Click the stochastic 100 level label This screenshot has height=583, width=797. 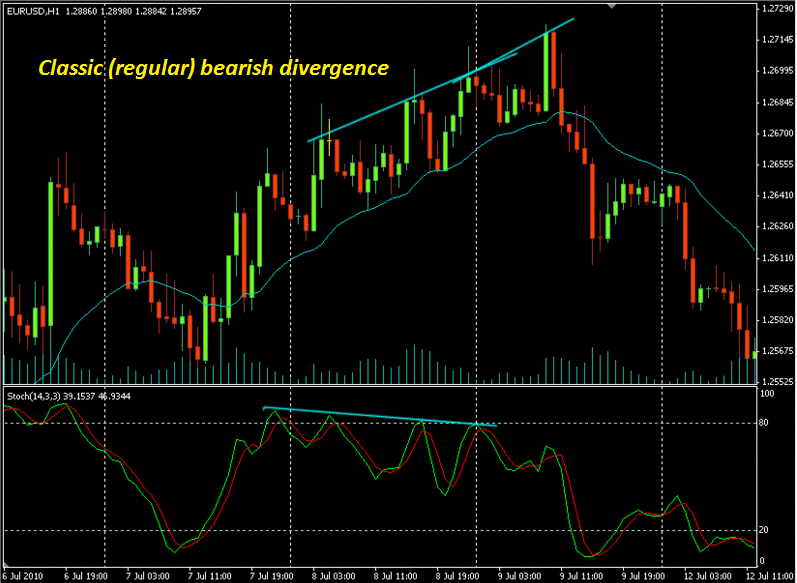[768, 394]
